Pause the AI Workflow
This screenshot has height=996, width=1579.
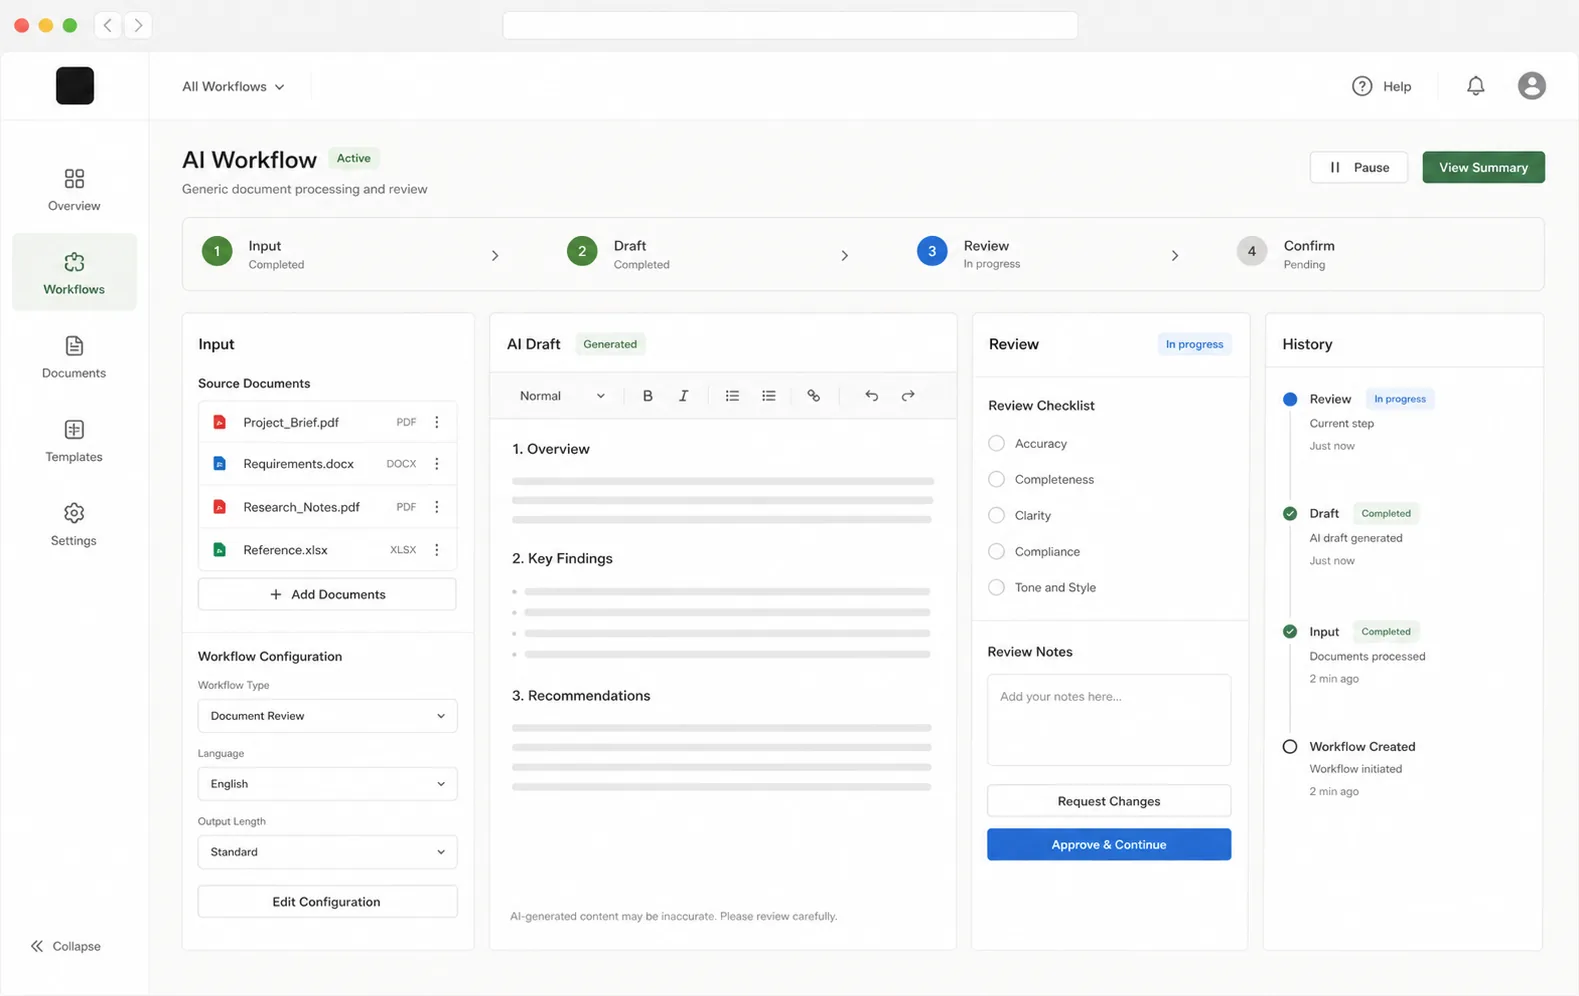coord(1358,167)
